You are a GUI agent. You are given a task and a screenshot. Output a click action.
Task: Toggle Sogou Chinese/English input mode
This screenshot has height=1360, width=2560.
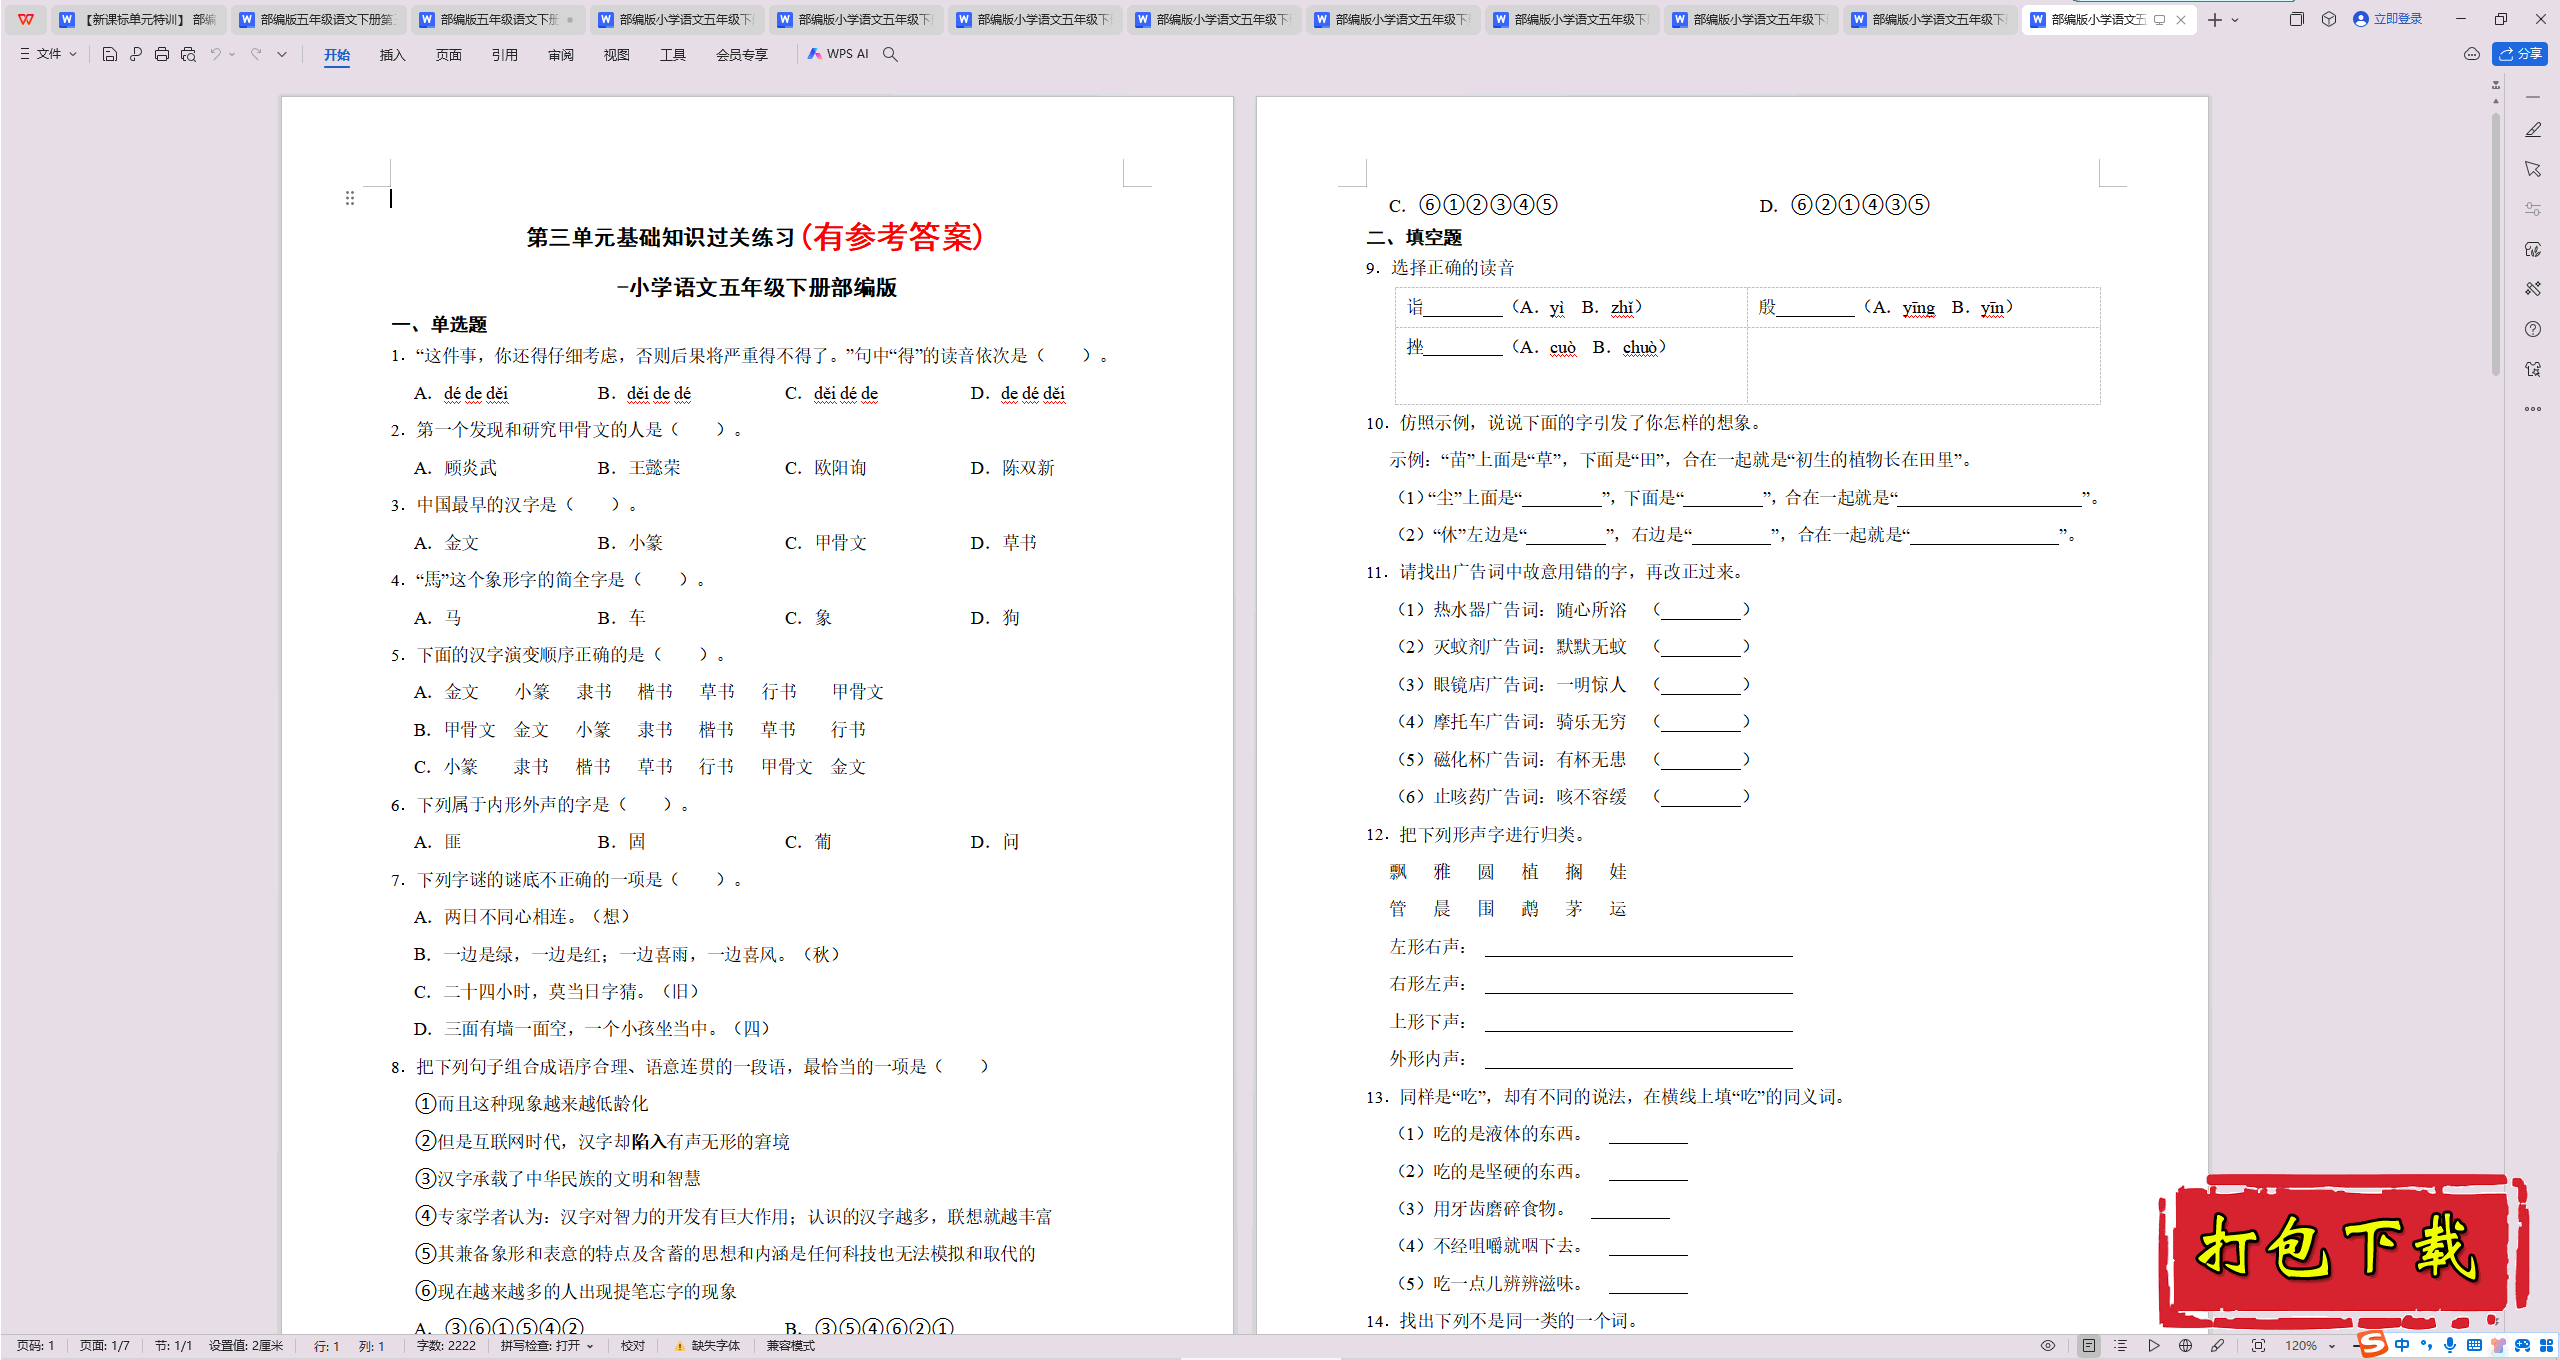click(x=2403, y=1346)
